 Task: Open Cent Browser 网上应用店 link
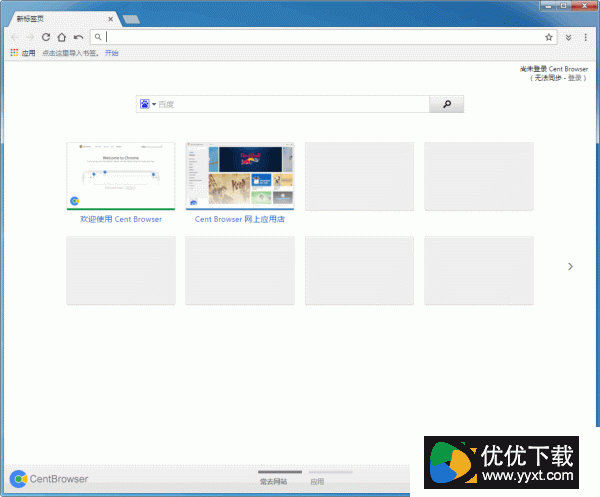click(240, 219)
